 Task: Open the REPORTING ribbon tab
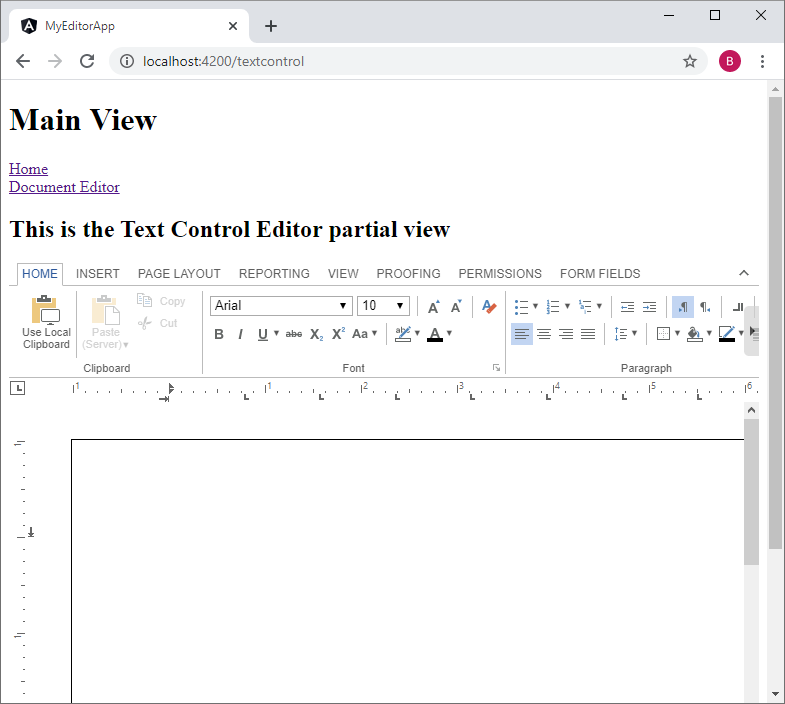coord(274,274)
